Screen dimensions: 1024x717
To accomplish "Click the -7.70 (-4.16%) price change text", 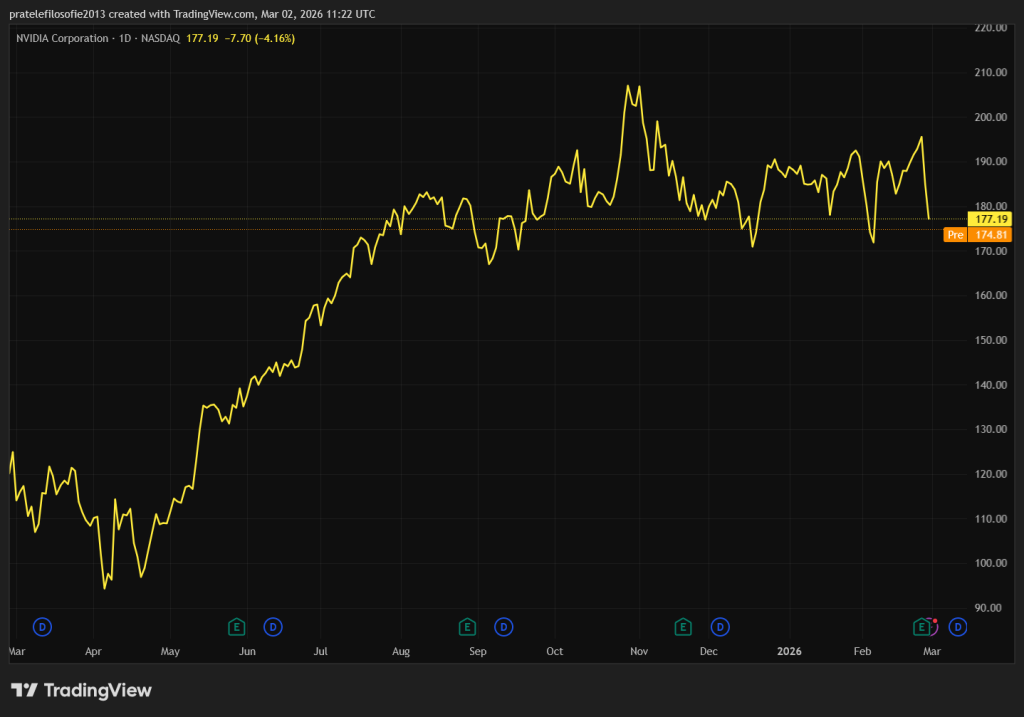I will coord(260,38).
